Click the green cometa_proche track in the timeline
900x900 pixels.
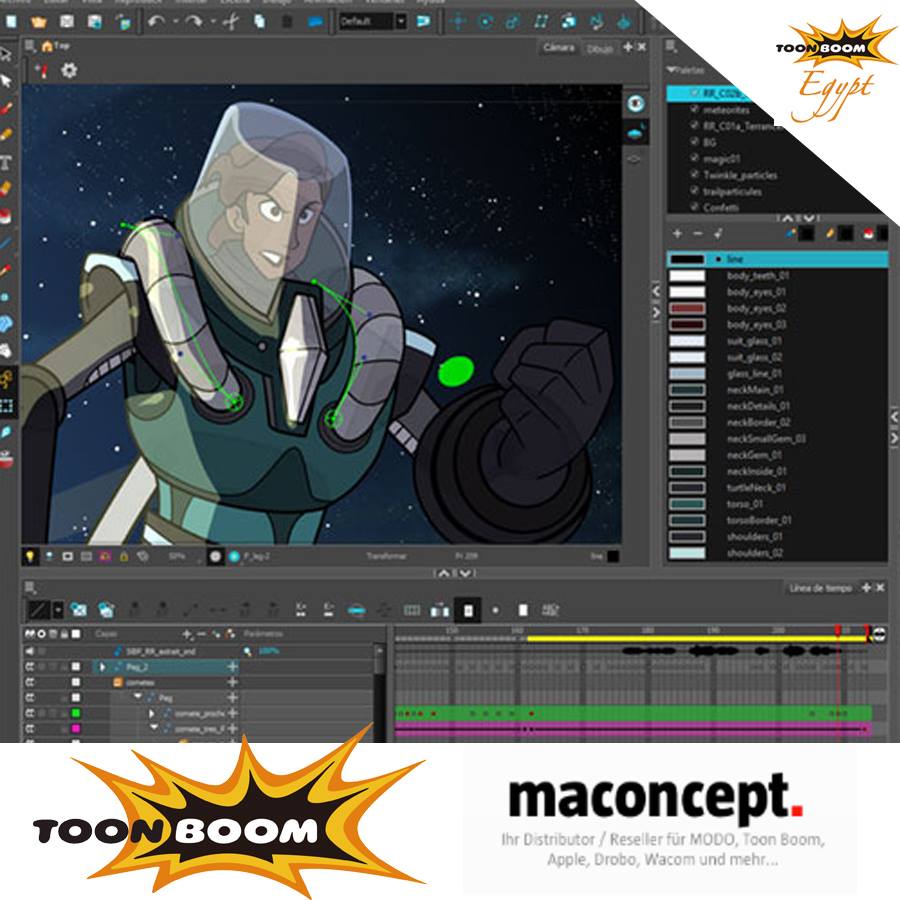pyautogui.click(x=633, y=713)
